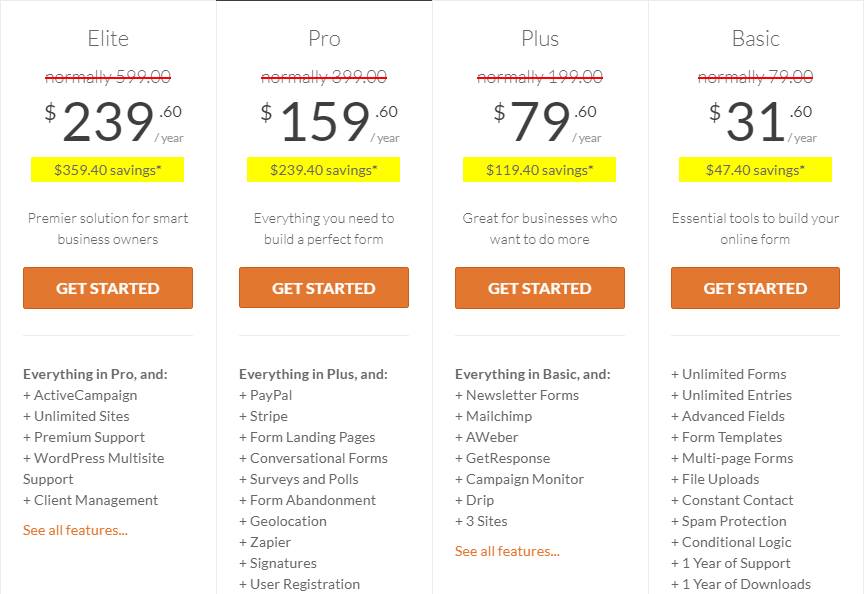This screenshot has width=865, height=594.
Task: Click GET STARTED under Elite plan
Action: (x=108, y=288)
